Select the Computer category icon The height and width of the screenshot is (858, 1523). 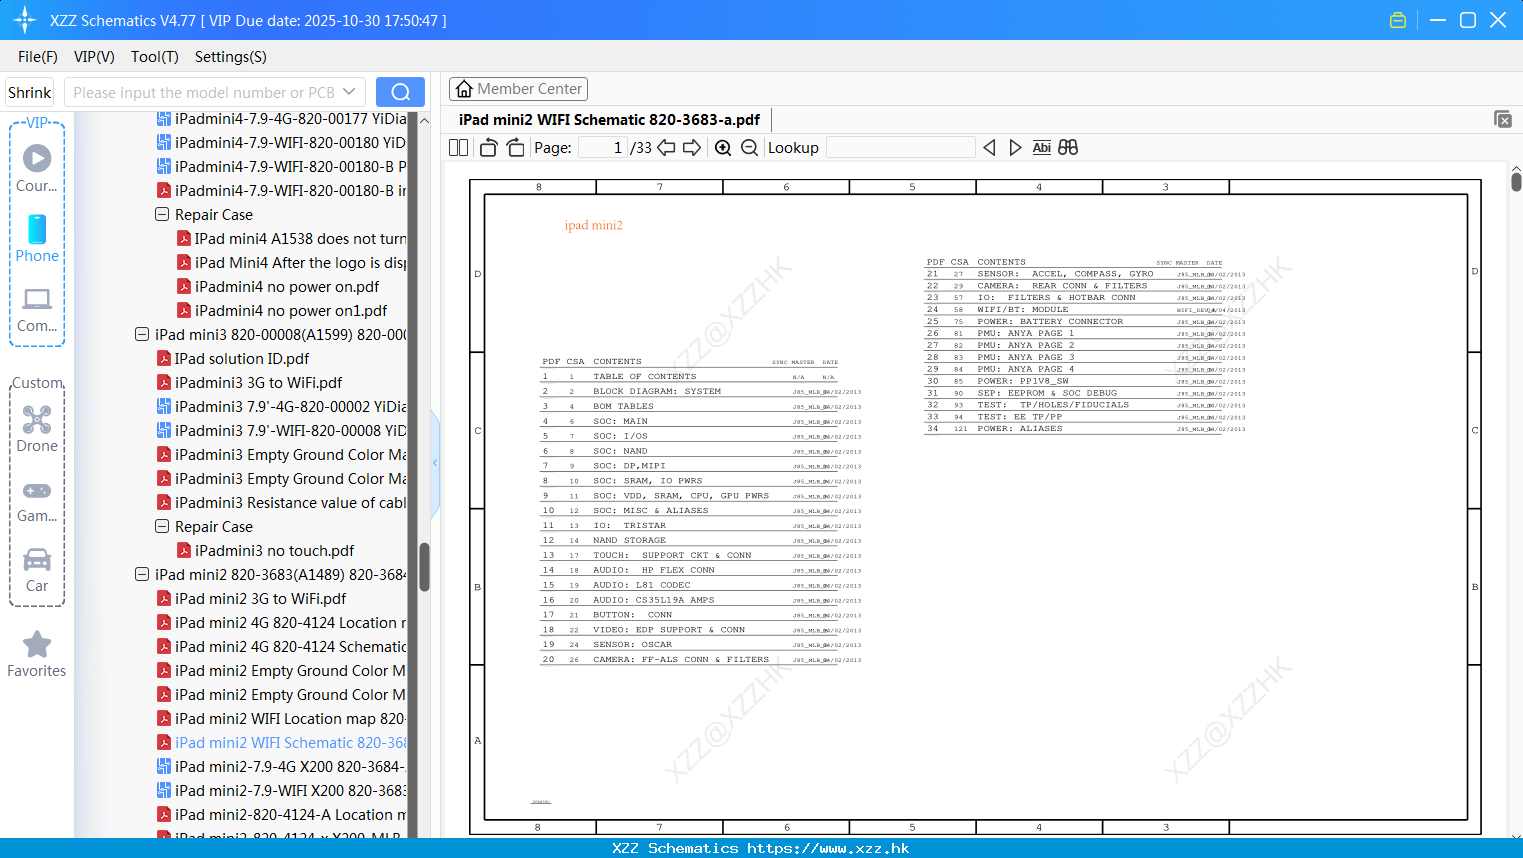click(x=37, y=309)
